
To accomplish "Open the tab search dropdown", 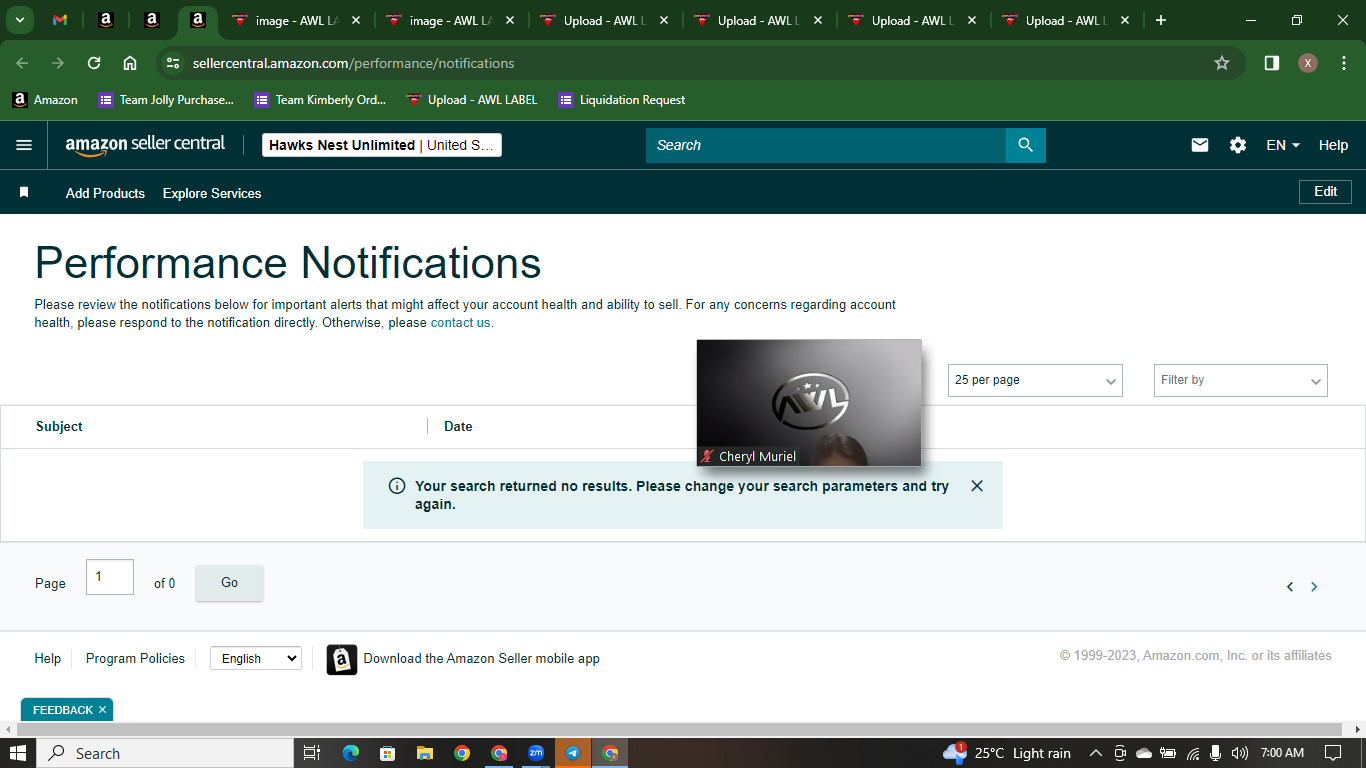I will pos(20,20).
